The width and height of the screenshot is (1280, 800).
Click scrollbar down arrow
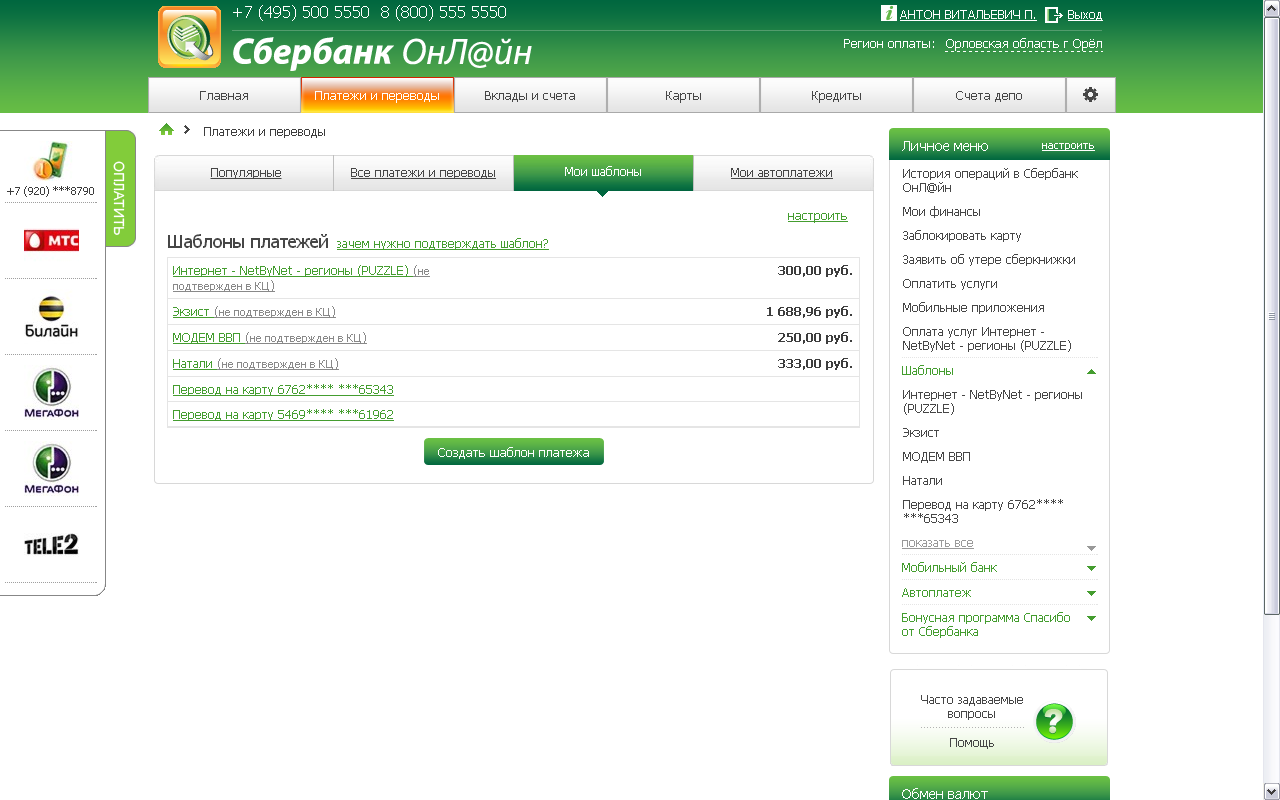(1272, 791)
